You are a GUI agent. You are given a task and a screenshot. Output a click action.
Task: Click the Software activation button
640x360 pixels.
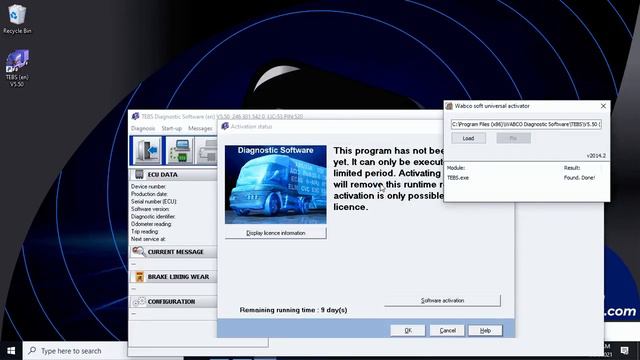point(442,300)
